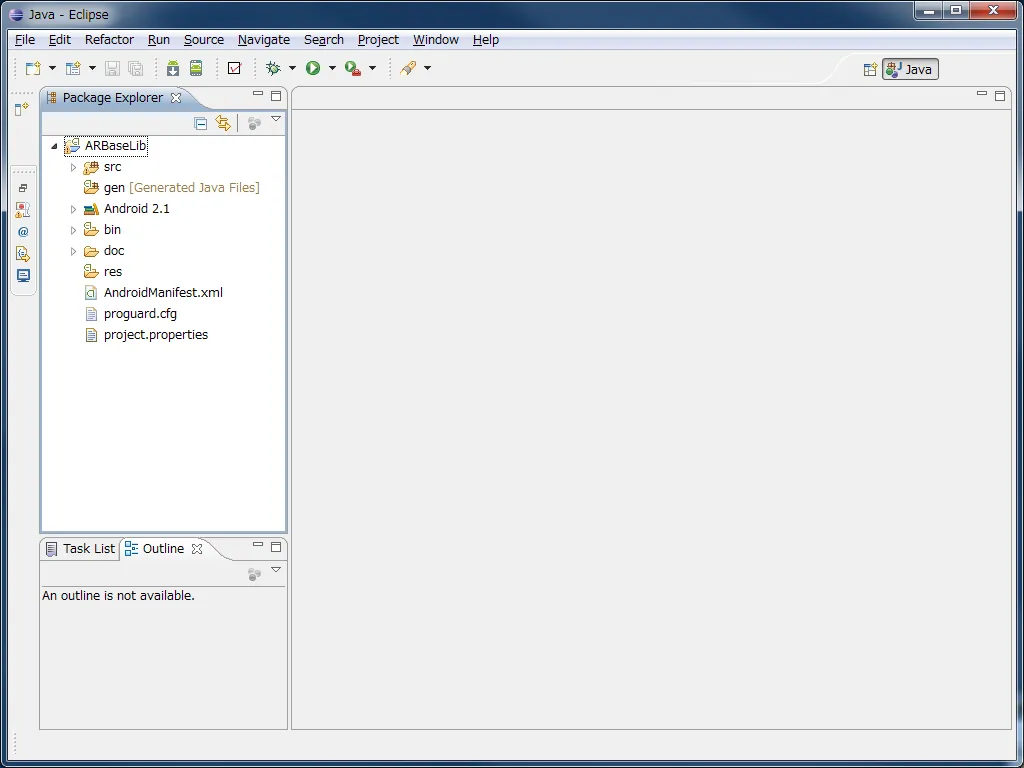Maximize the Package Explorer panel

tap(276, 96)
